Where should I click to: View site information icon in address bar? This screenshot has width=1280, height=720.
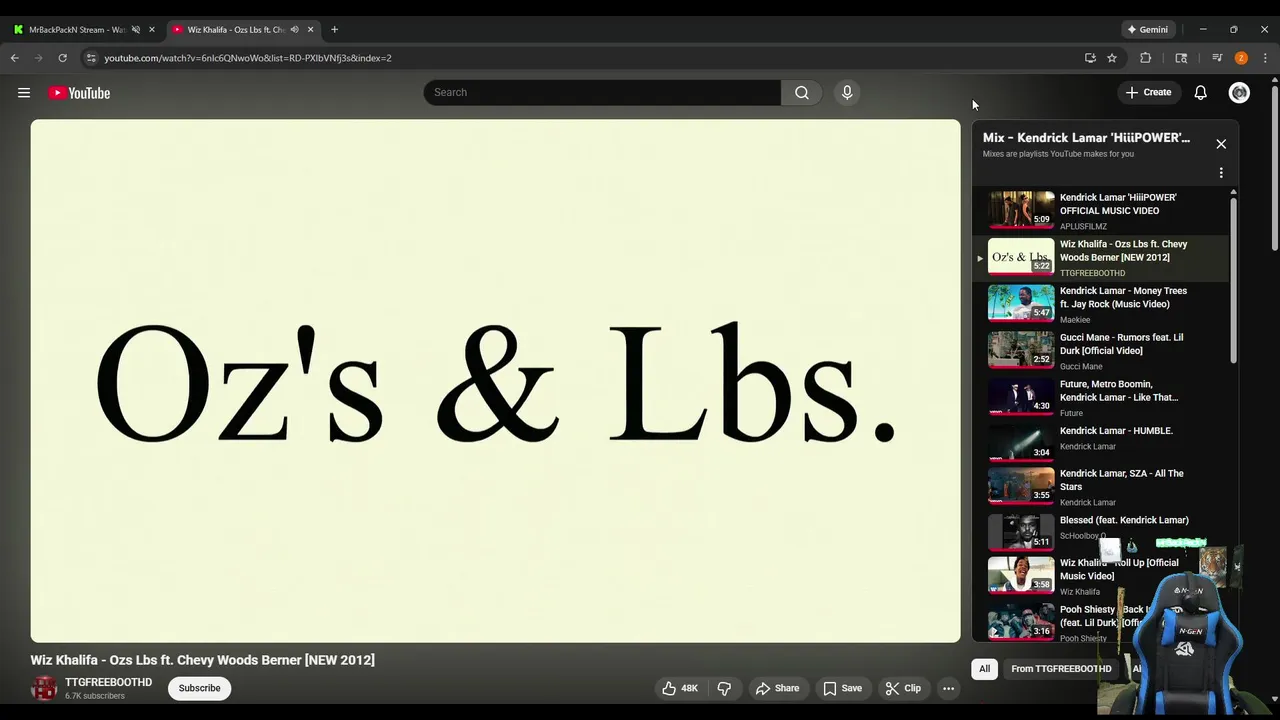point(91,58)
